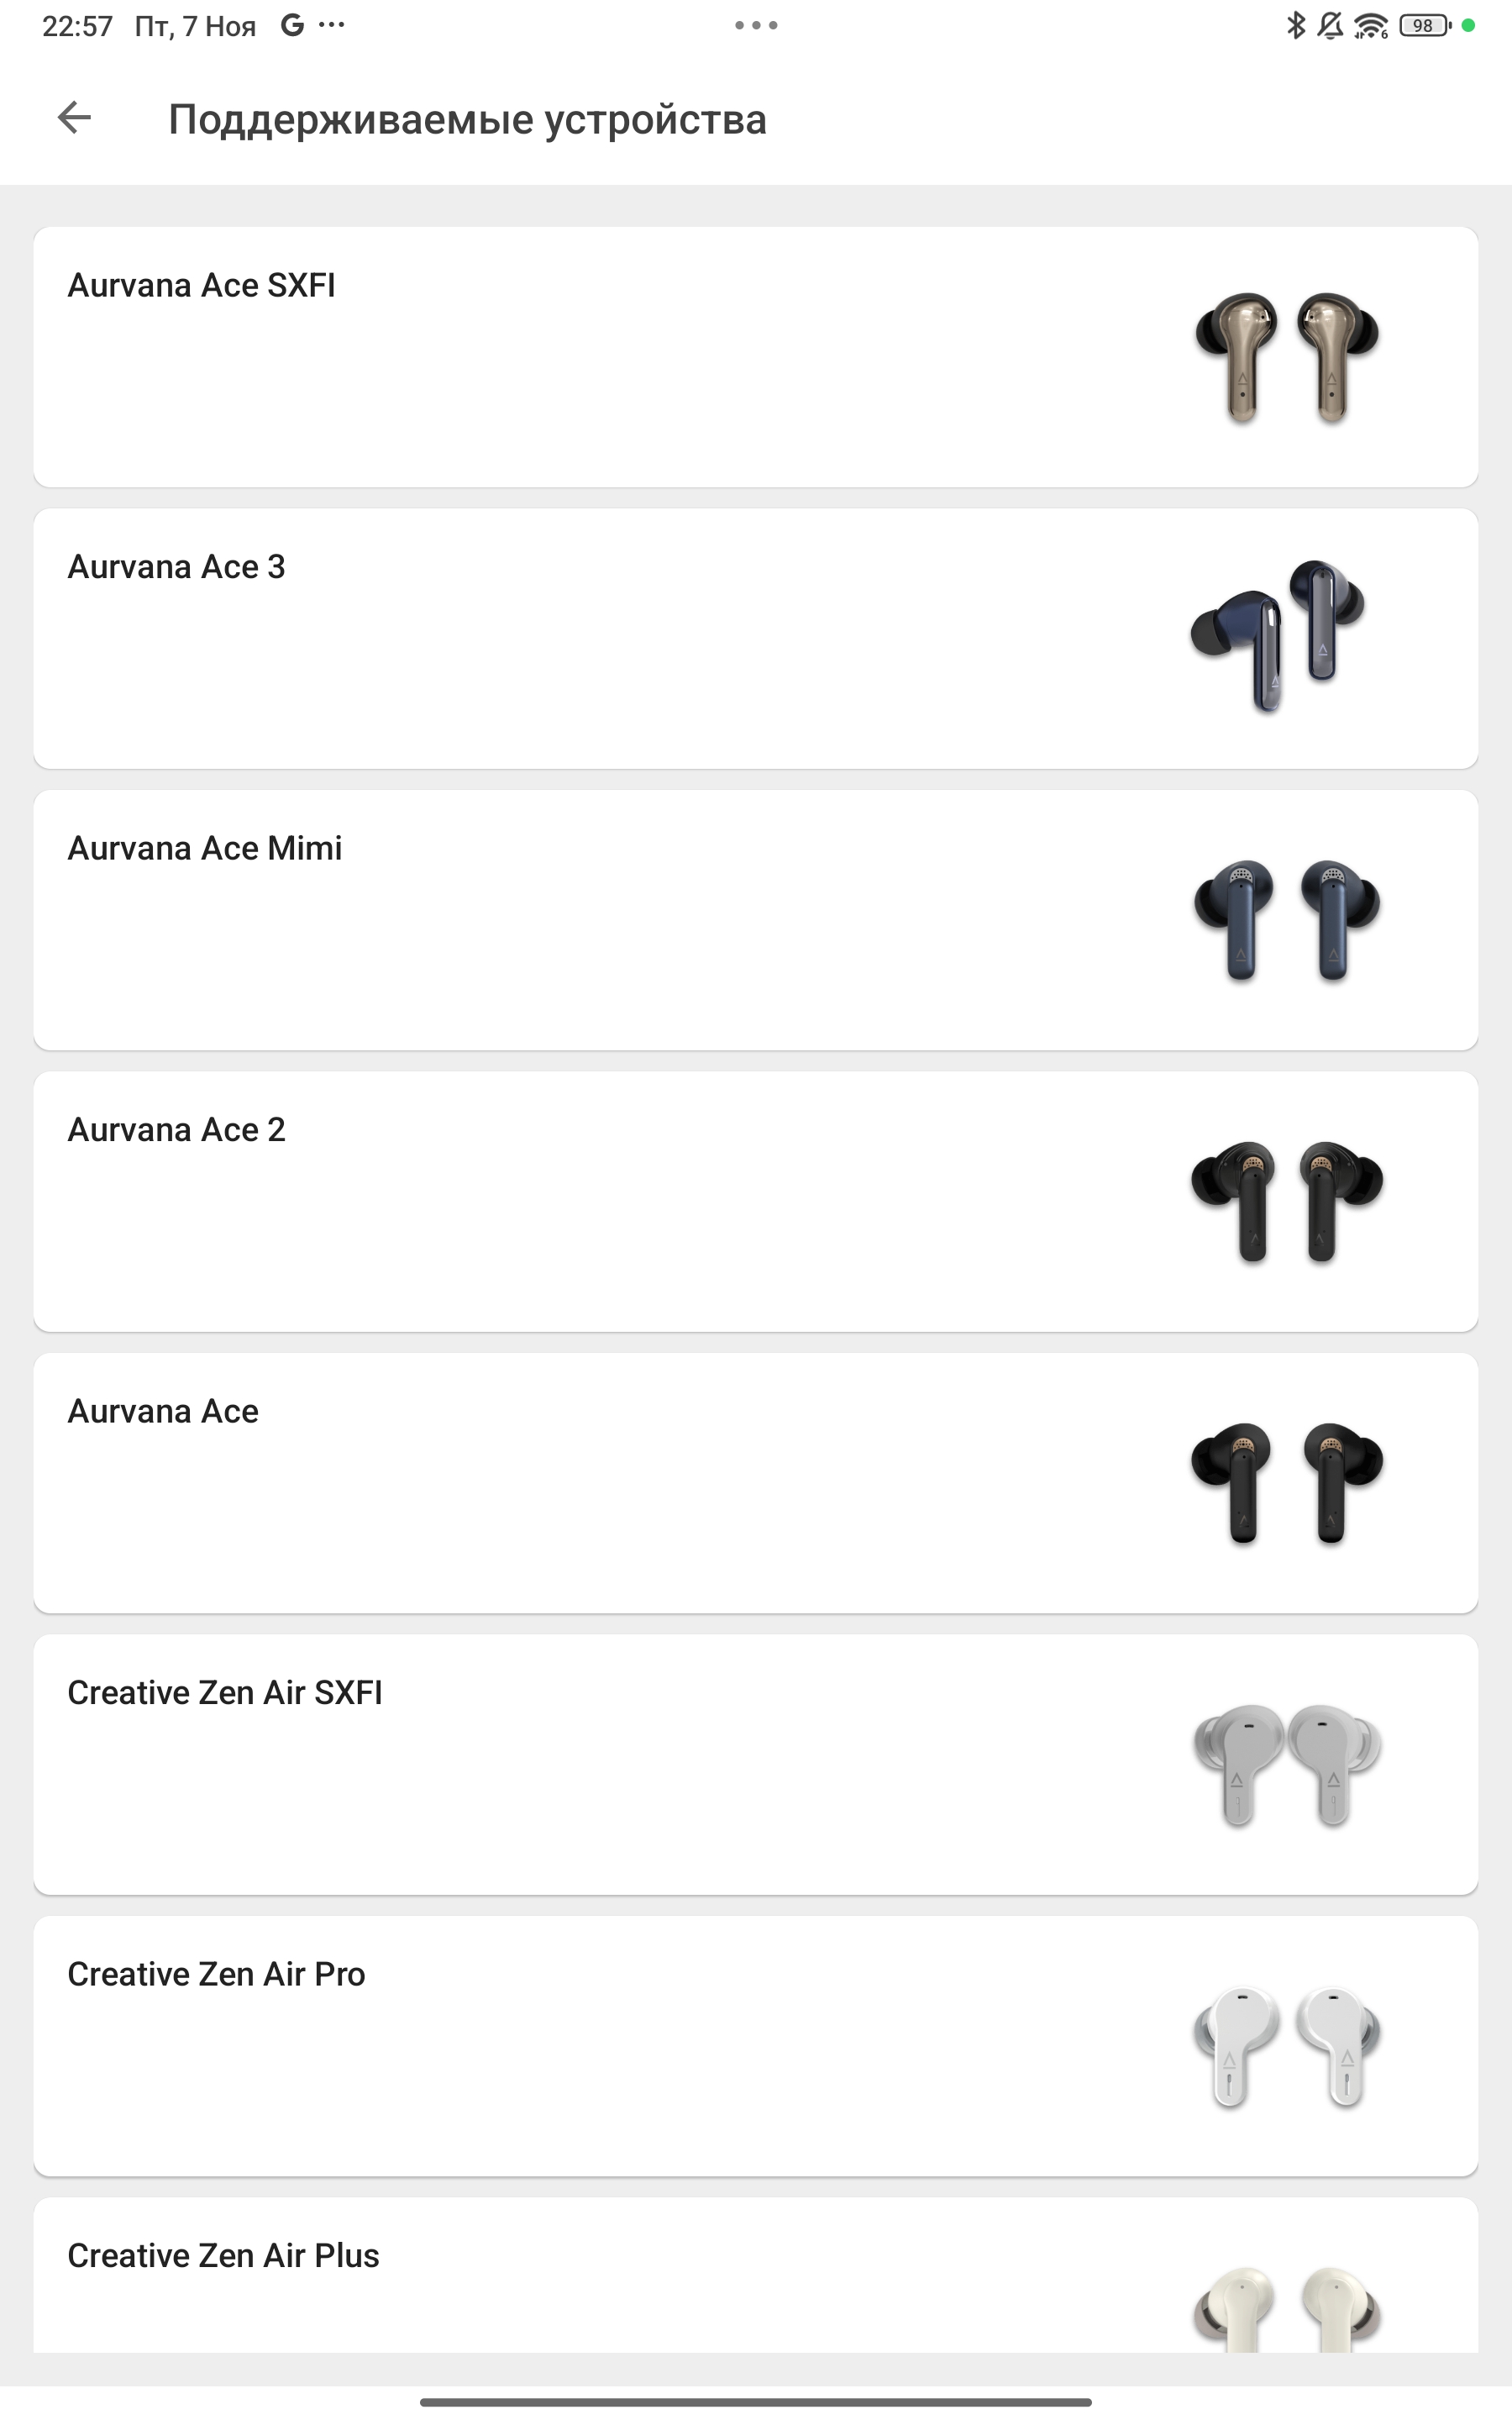This screenshot has width=1512, height=2420.
Task: Go back using the arrow icon
Action: 75,118
